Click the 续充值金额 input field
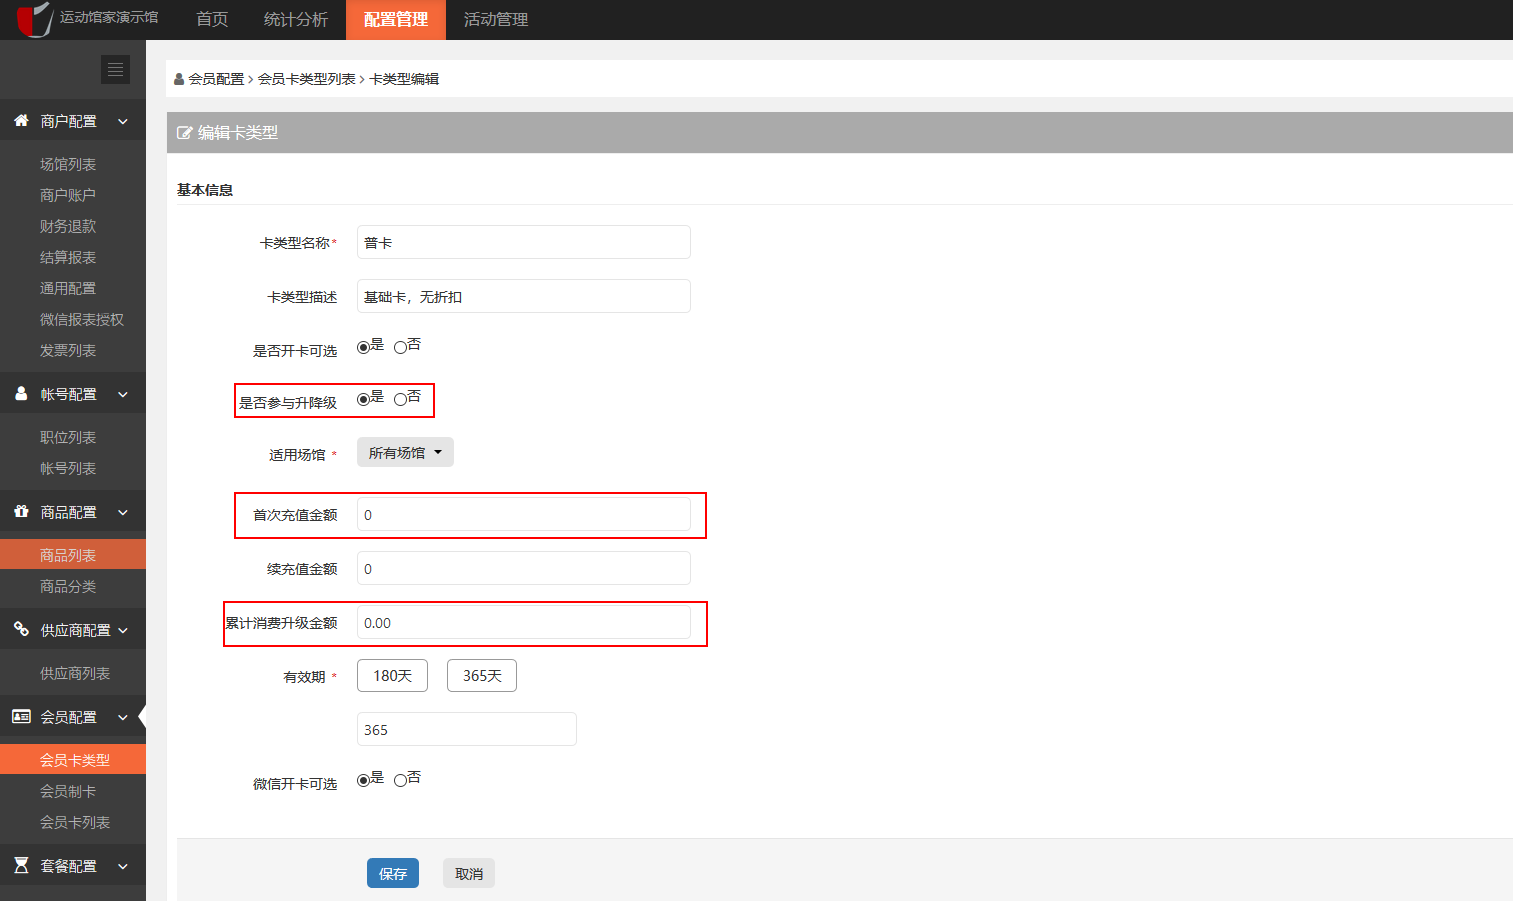1513x901 pixels. [x=524, y=568]
